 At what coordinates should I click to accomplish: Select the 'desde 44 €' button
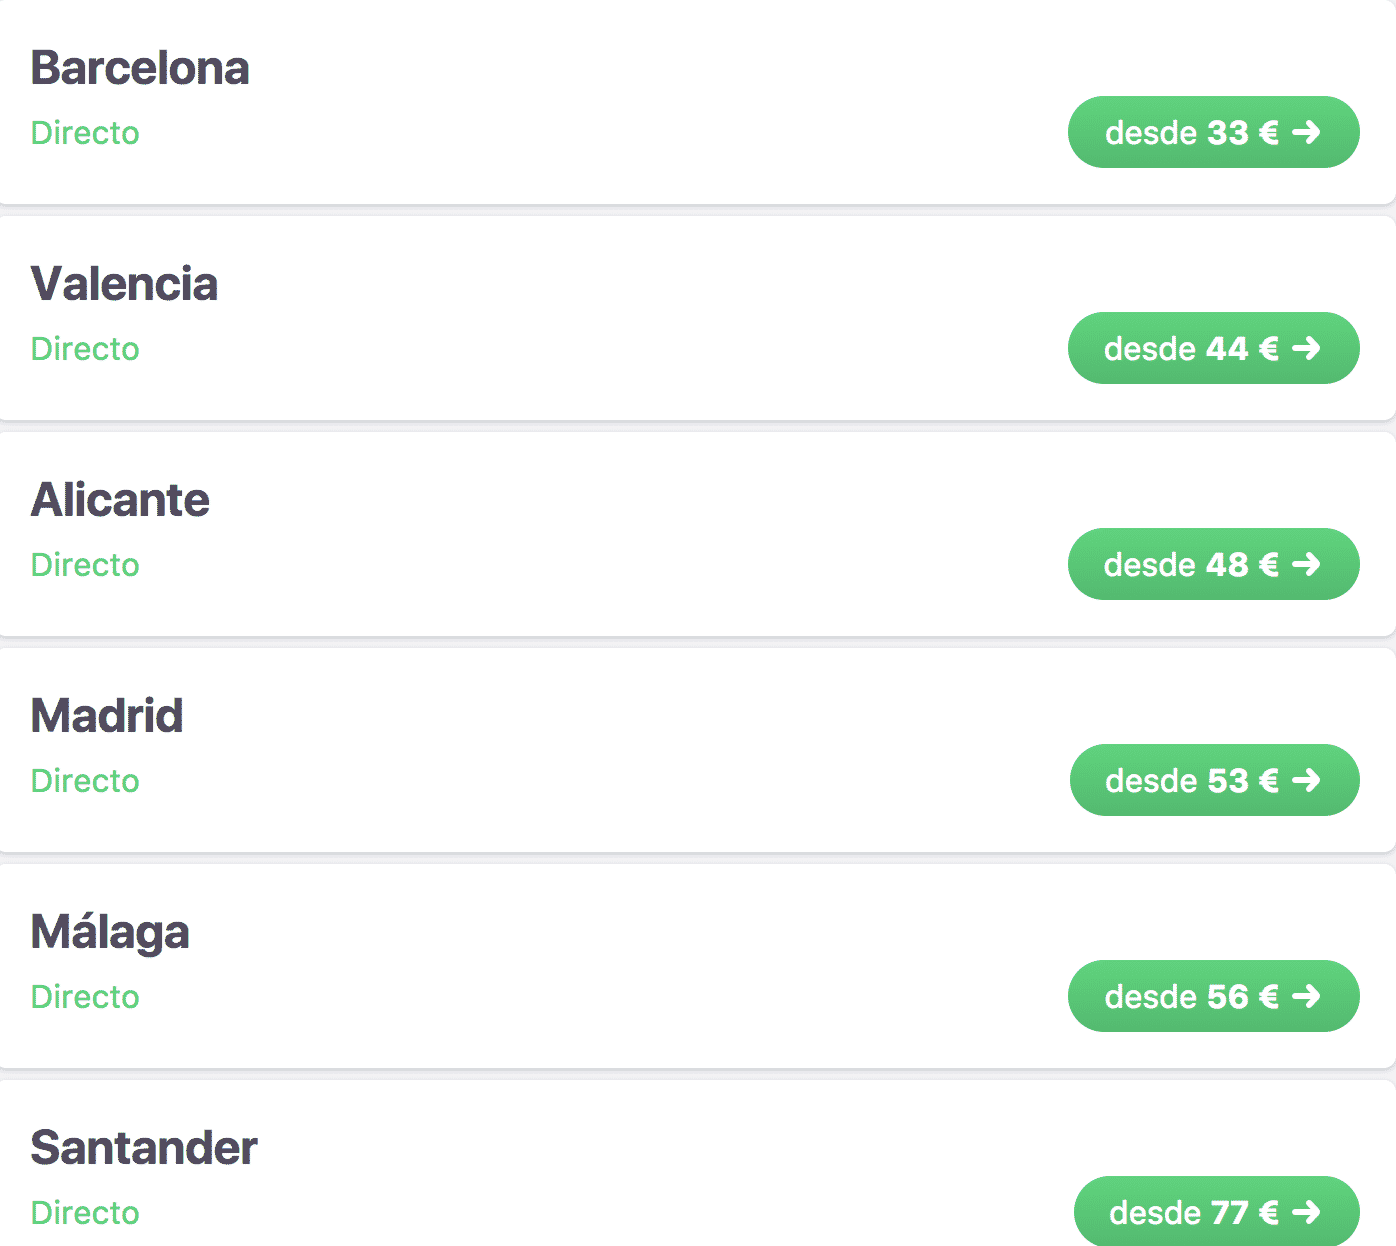pos(1214,348)
